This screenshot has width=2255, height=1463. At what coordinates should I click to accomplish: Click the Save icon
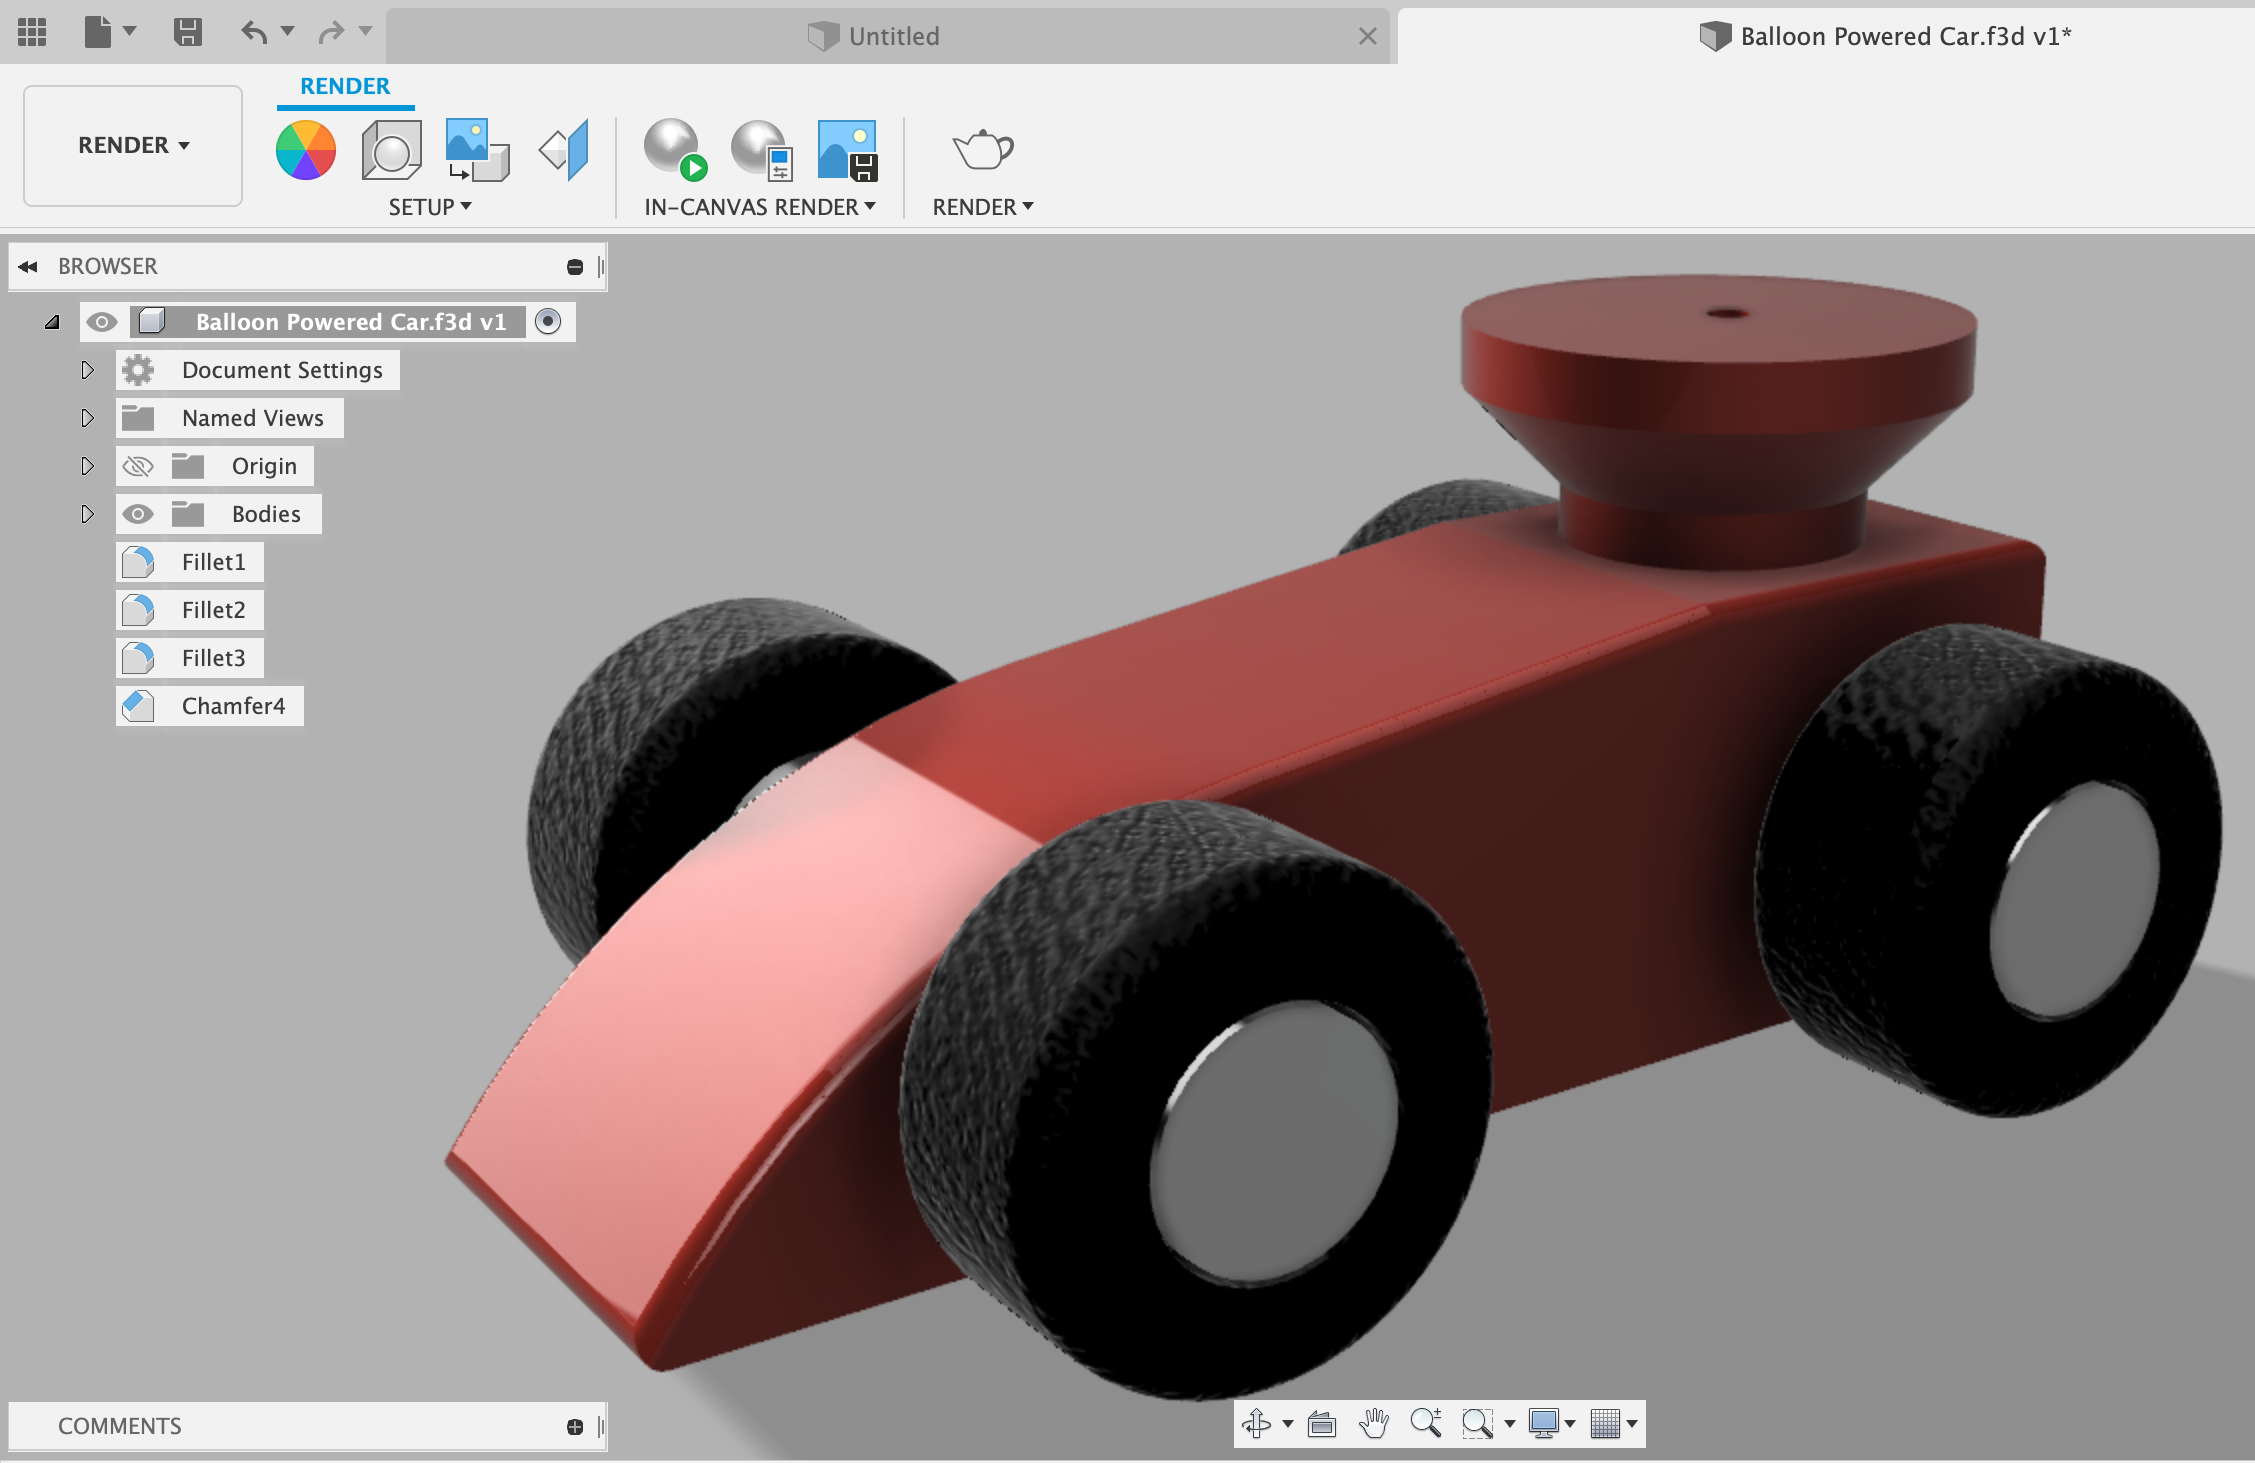[x=188, y=32]
